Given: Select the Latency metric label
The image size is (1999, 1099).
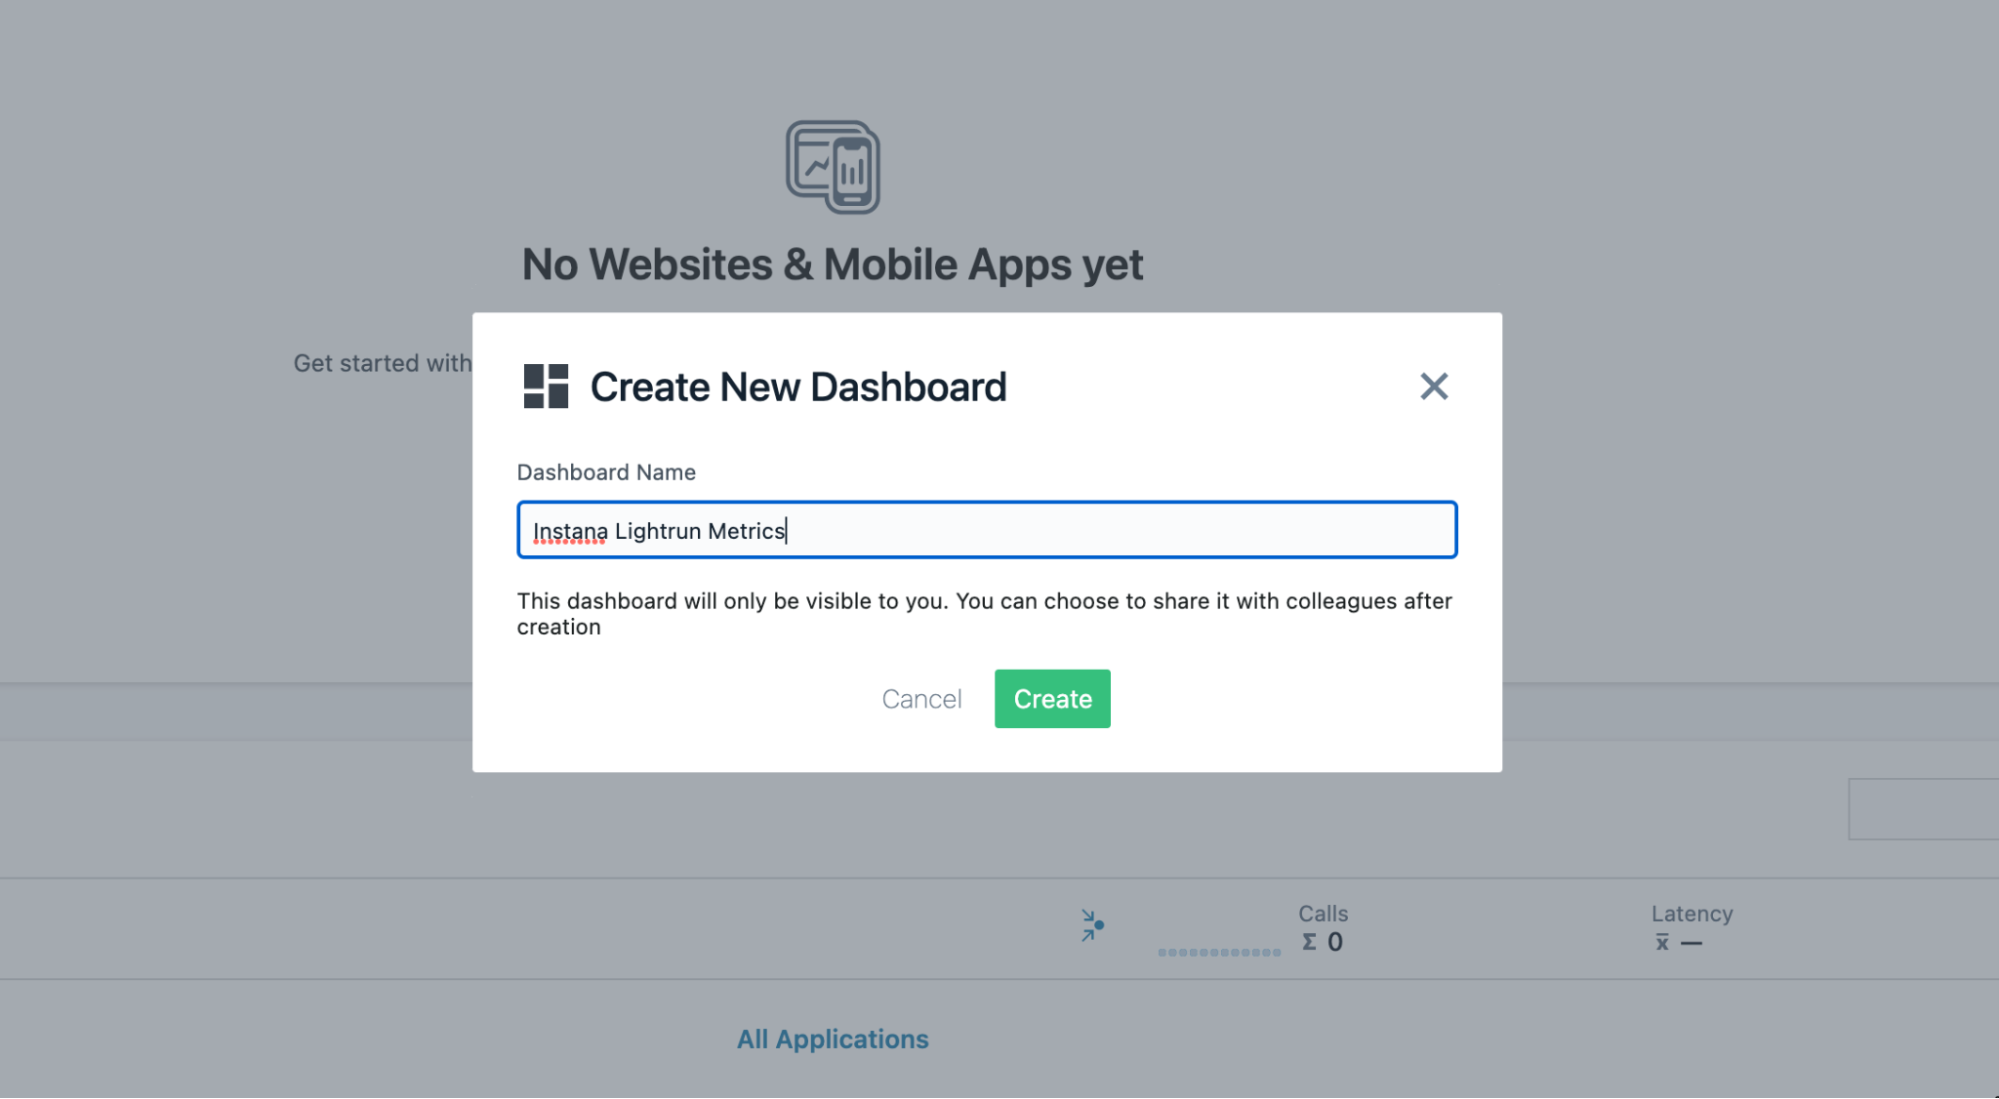Looking at the screenshot, I should pos(1691,913).
